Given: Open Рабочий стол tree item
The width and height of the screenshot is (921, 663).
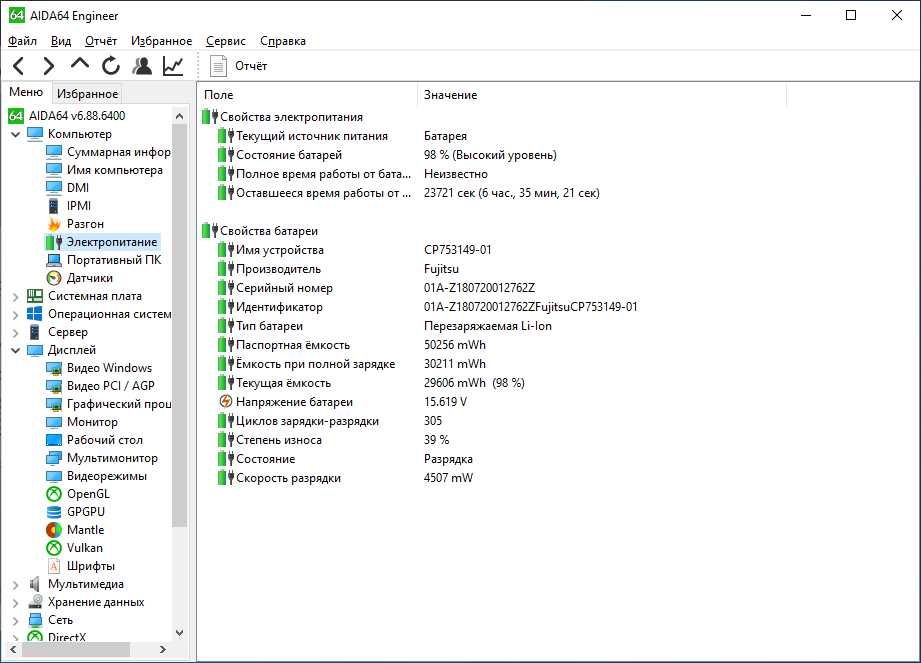Looking at the screenshot, I should coord(95,440).
